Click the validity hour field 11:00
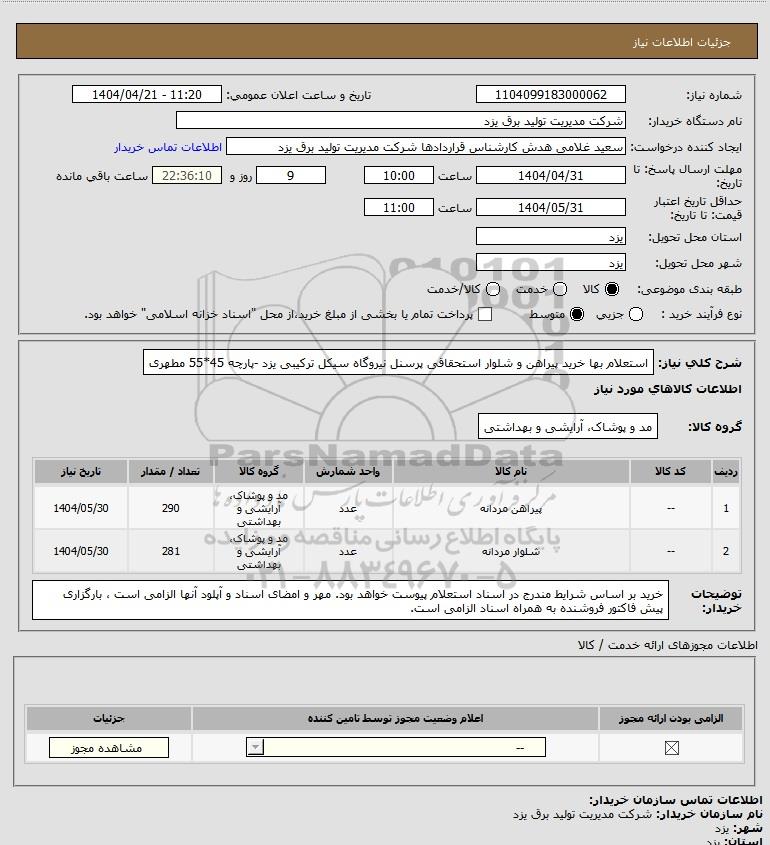This screenshot has height=845, width=770. point(399,207)
